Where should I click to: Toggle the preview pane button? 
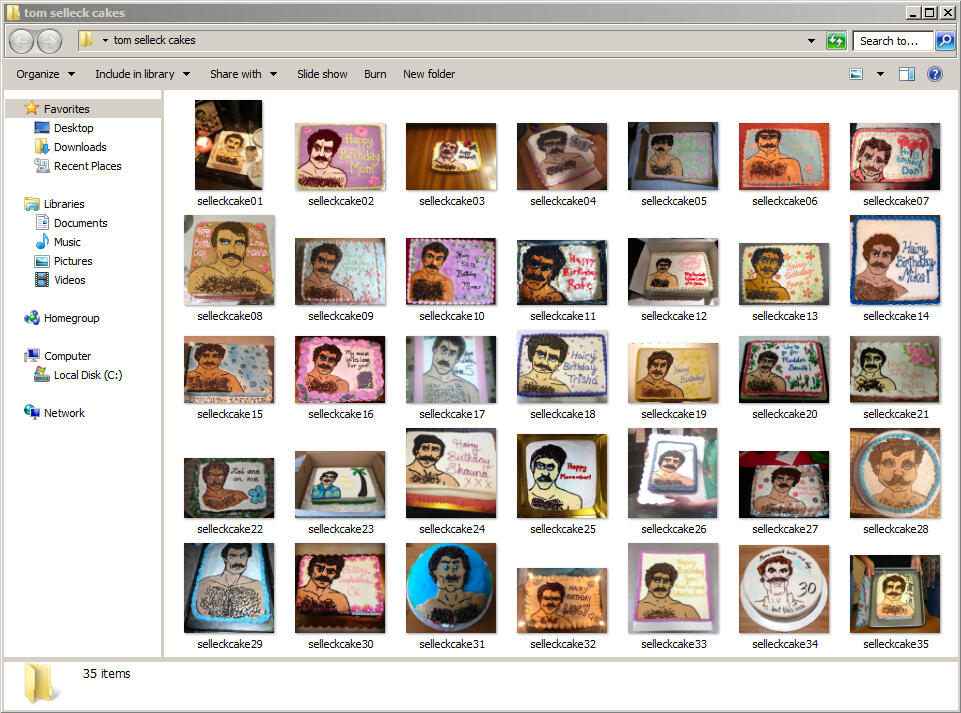coord(907,74)
